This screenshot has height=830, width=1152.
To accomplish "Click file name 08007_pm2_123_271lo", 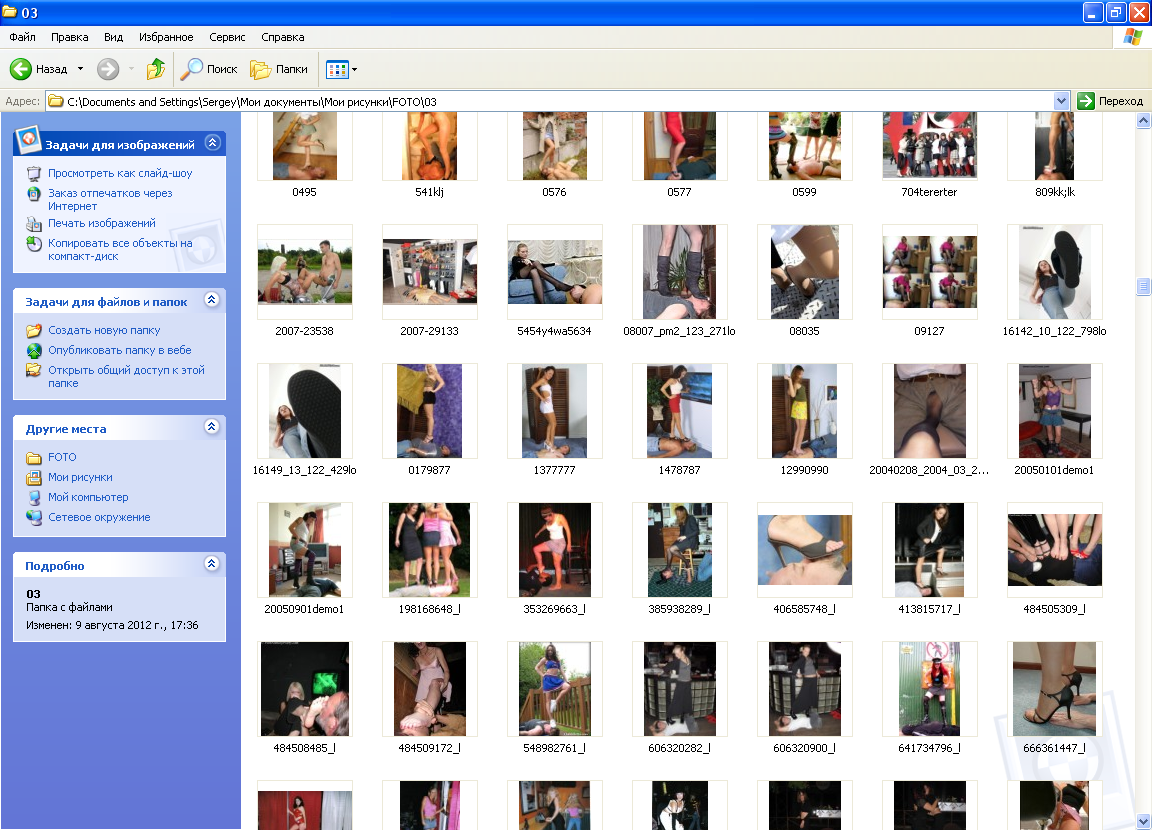I will tap(679, 331).
